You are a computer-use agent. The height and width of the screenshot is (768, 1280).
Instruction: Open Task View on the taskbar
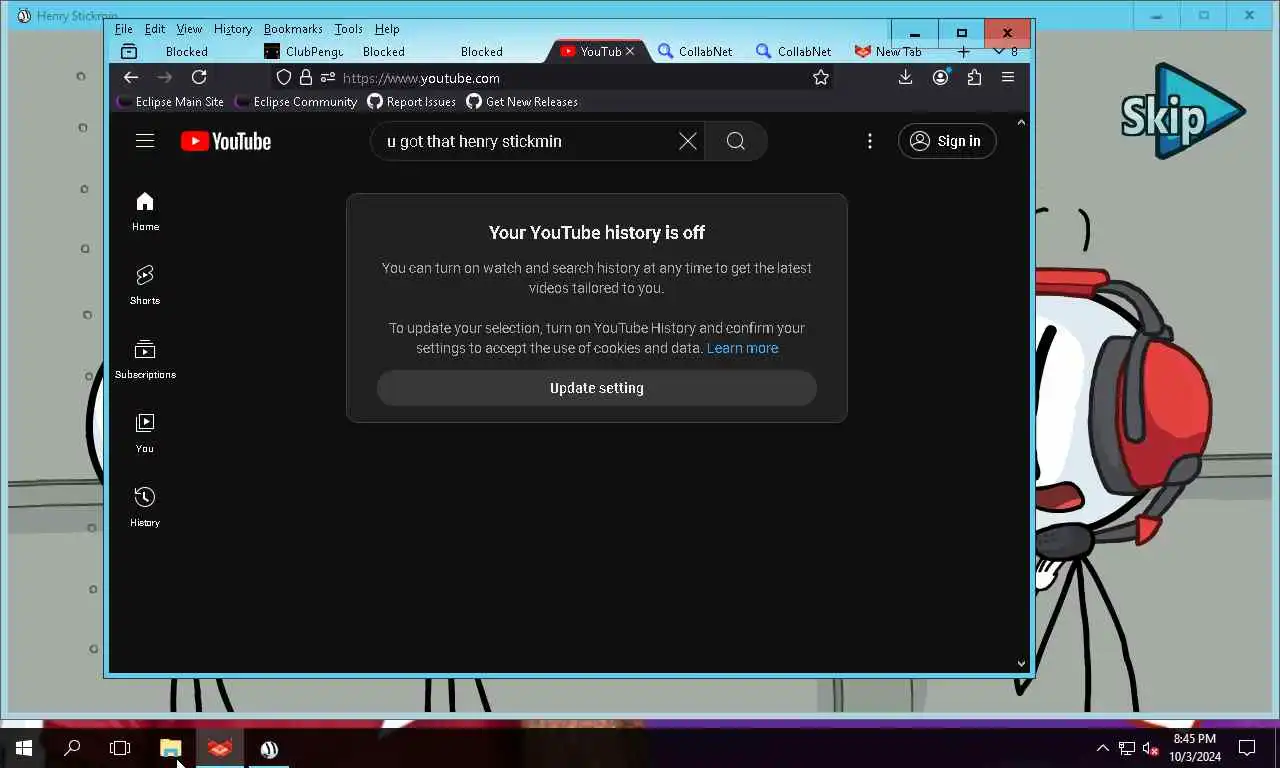click(x=120, y=748)
